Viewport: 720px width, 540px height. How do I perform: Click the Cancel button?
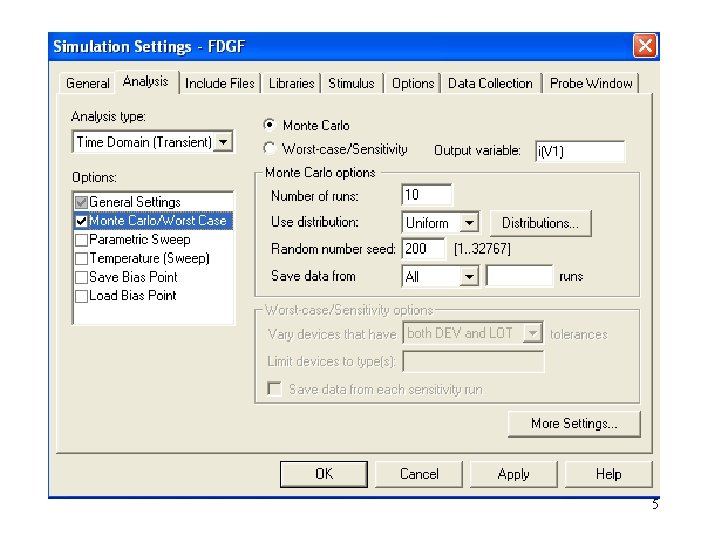click(419, 474)
